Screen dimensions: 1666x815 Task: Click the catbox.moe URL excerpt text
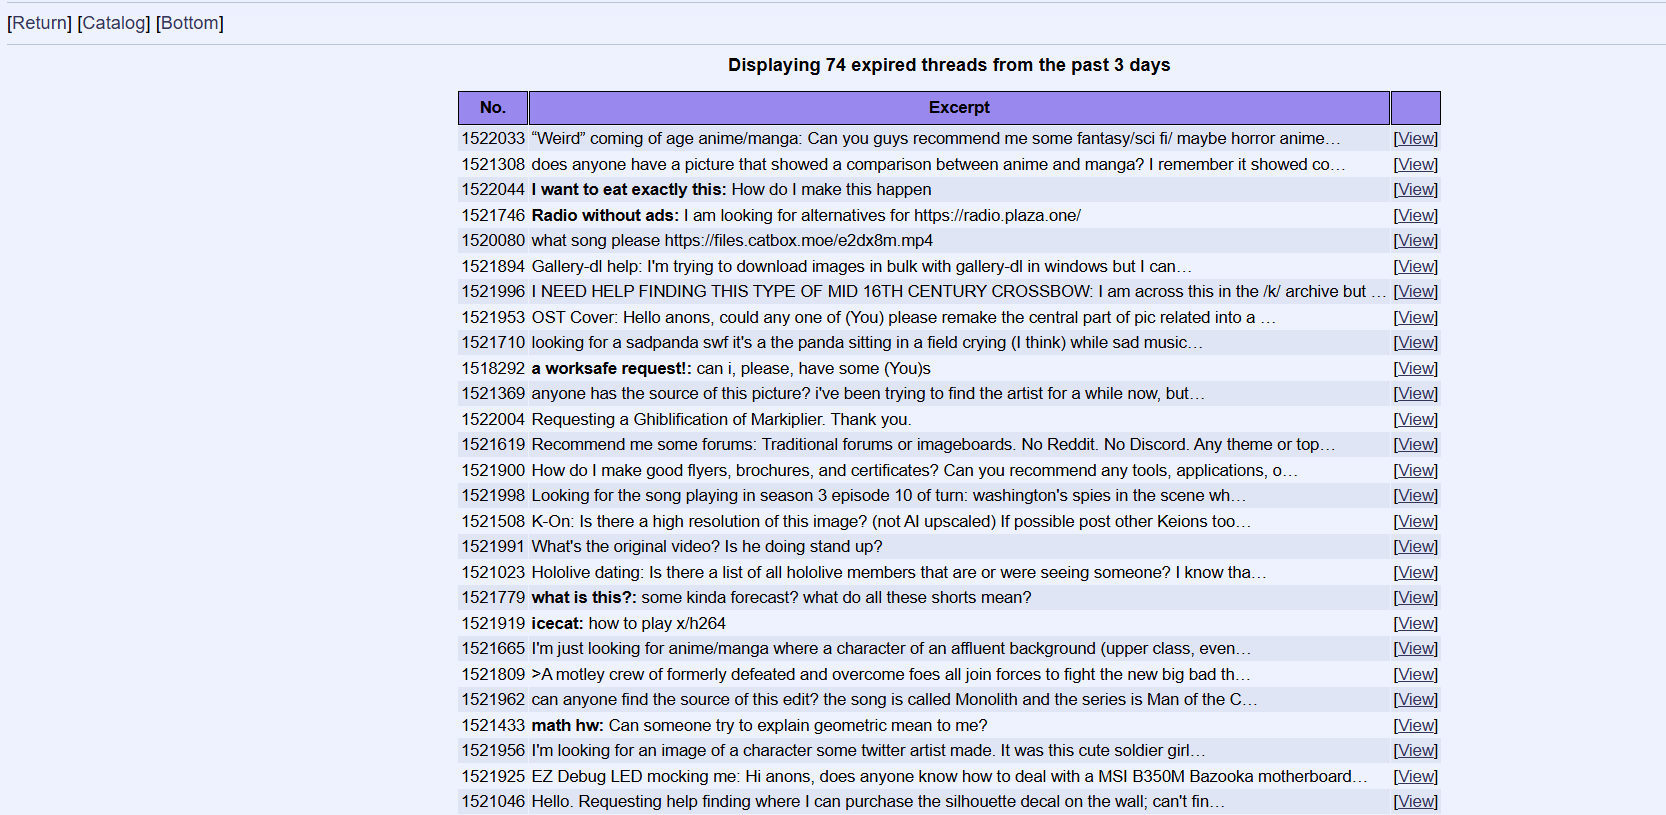tap(798, 241)
